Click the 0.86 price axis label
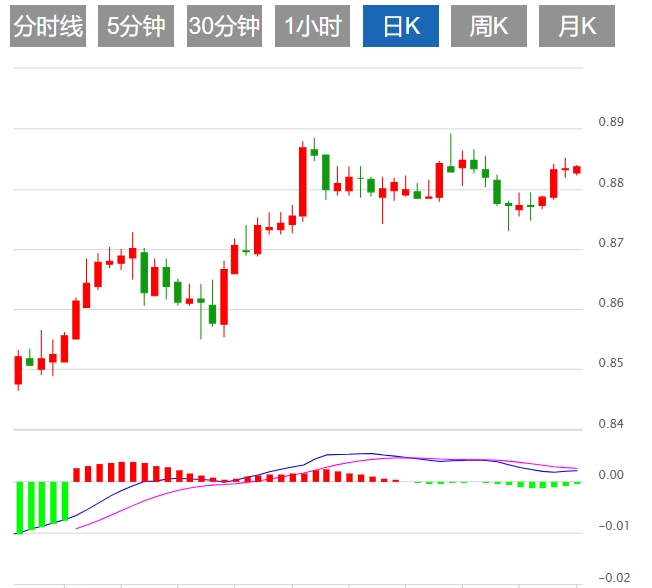The width and height of the screenshot is (652, 588). point(611,303)
